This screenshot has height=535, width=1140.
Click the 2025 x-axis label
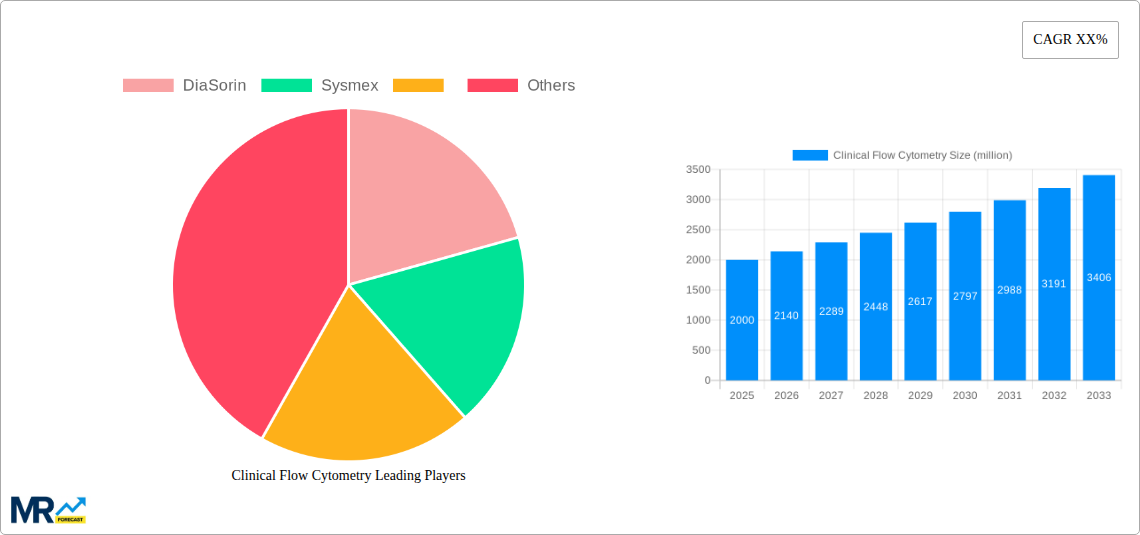742,395
